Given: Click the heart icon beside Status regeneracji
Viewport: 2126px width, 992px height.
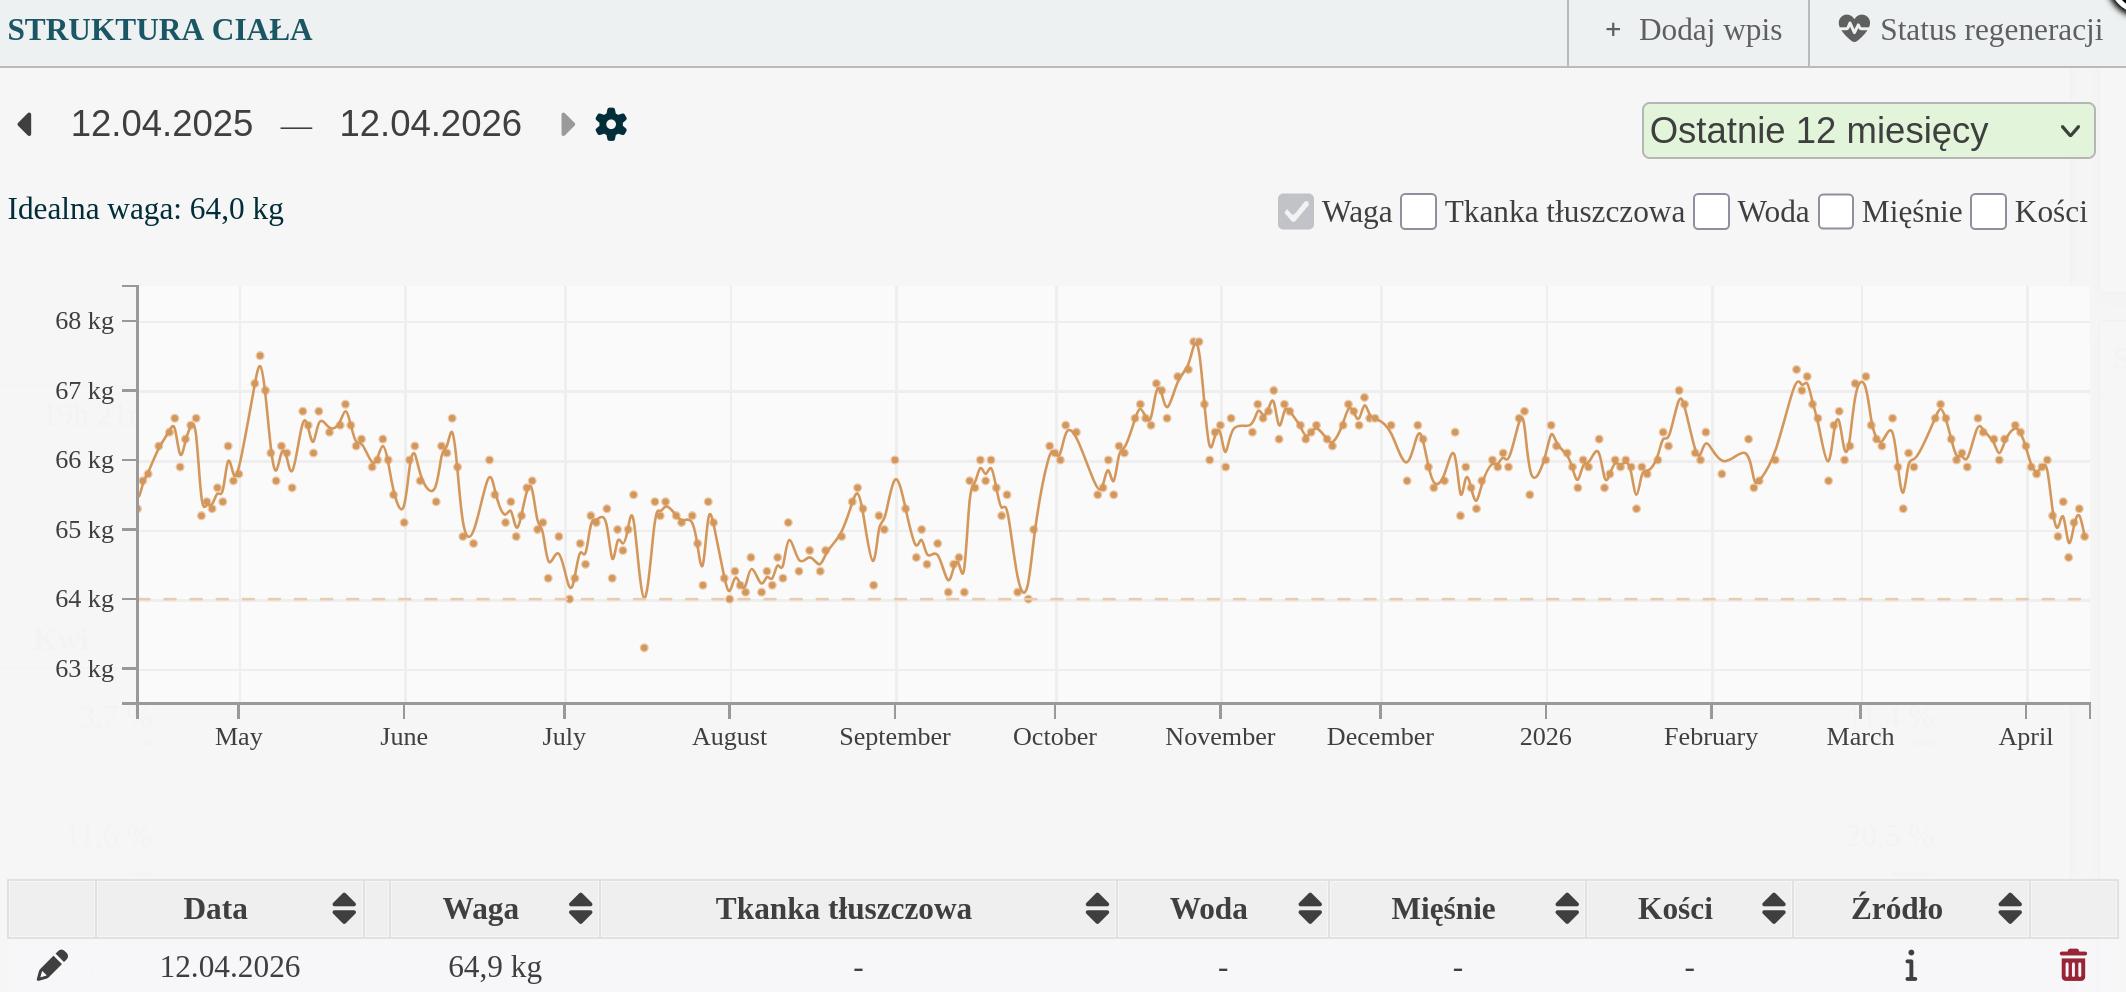Looking at the screenshot, I should pos(1853,29).
